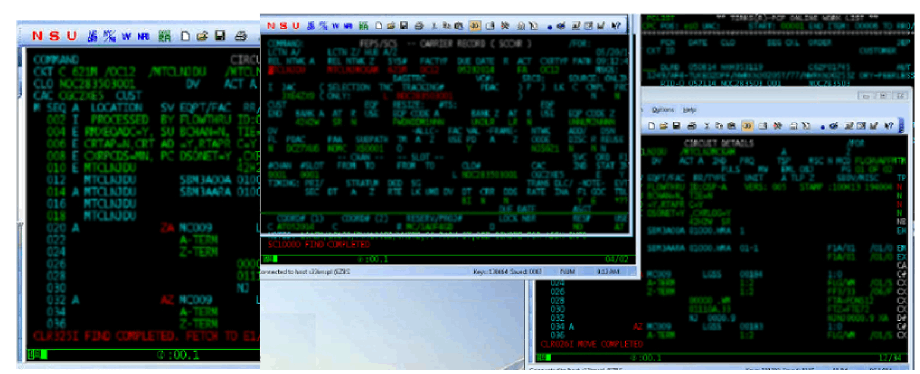This screenshot has height=374, width=920.
Task: Click context help arrow icon in Carrier Record toolbar
Action: pyautogui.click(x=616, y=26)
